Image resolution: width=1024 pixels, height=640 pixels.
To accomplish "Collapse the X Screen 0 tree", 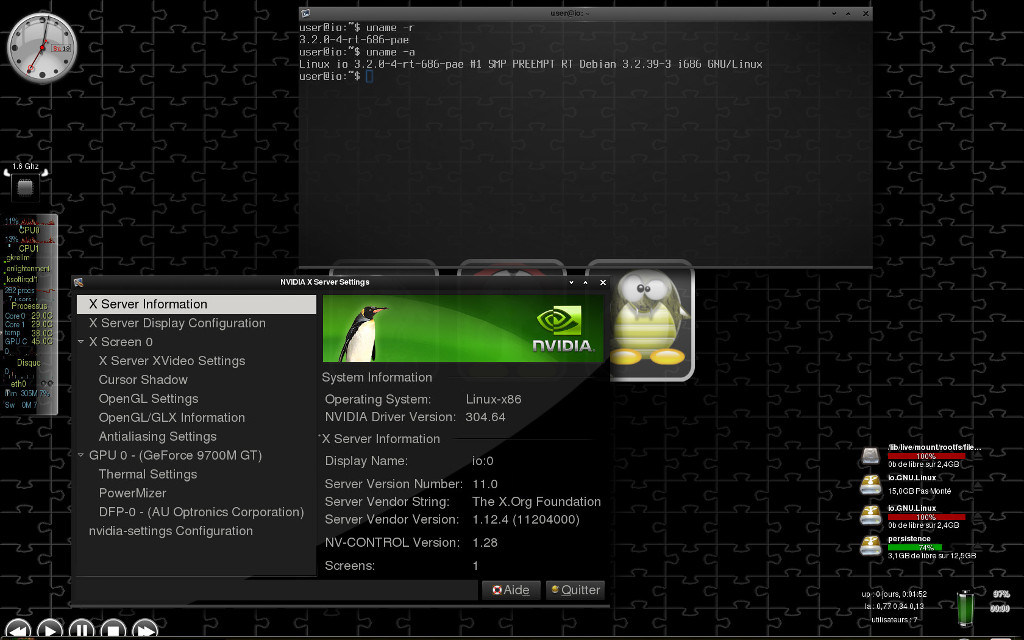I will coord(81,342).
